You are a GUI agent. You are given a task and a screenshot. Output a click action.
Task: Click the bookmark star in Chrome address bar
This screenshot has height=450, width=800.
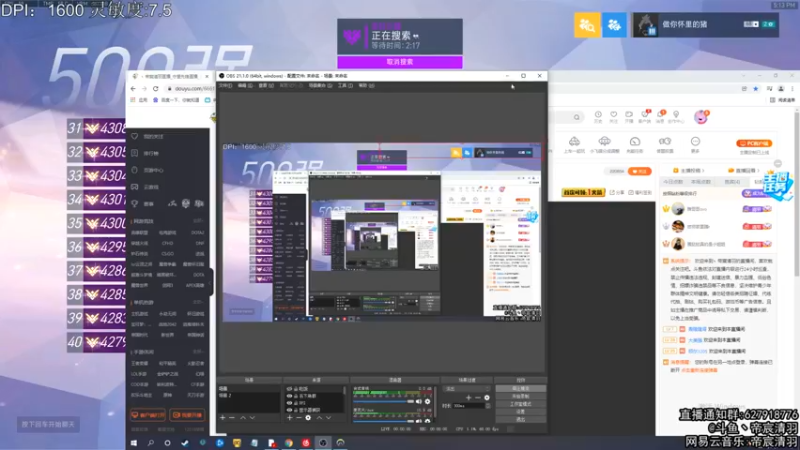(756, 88)
